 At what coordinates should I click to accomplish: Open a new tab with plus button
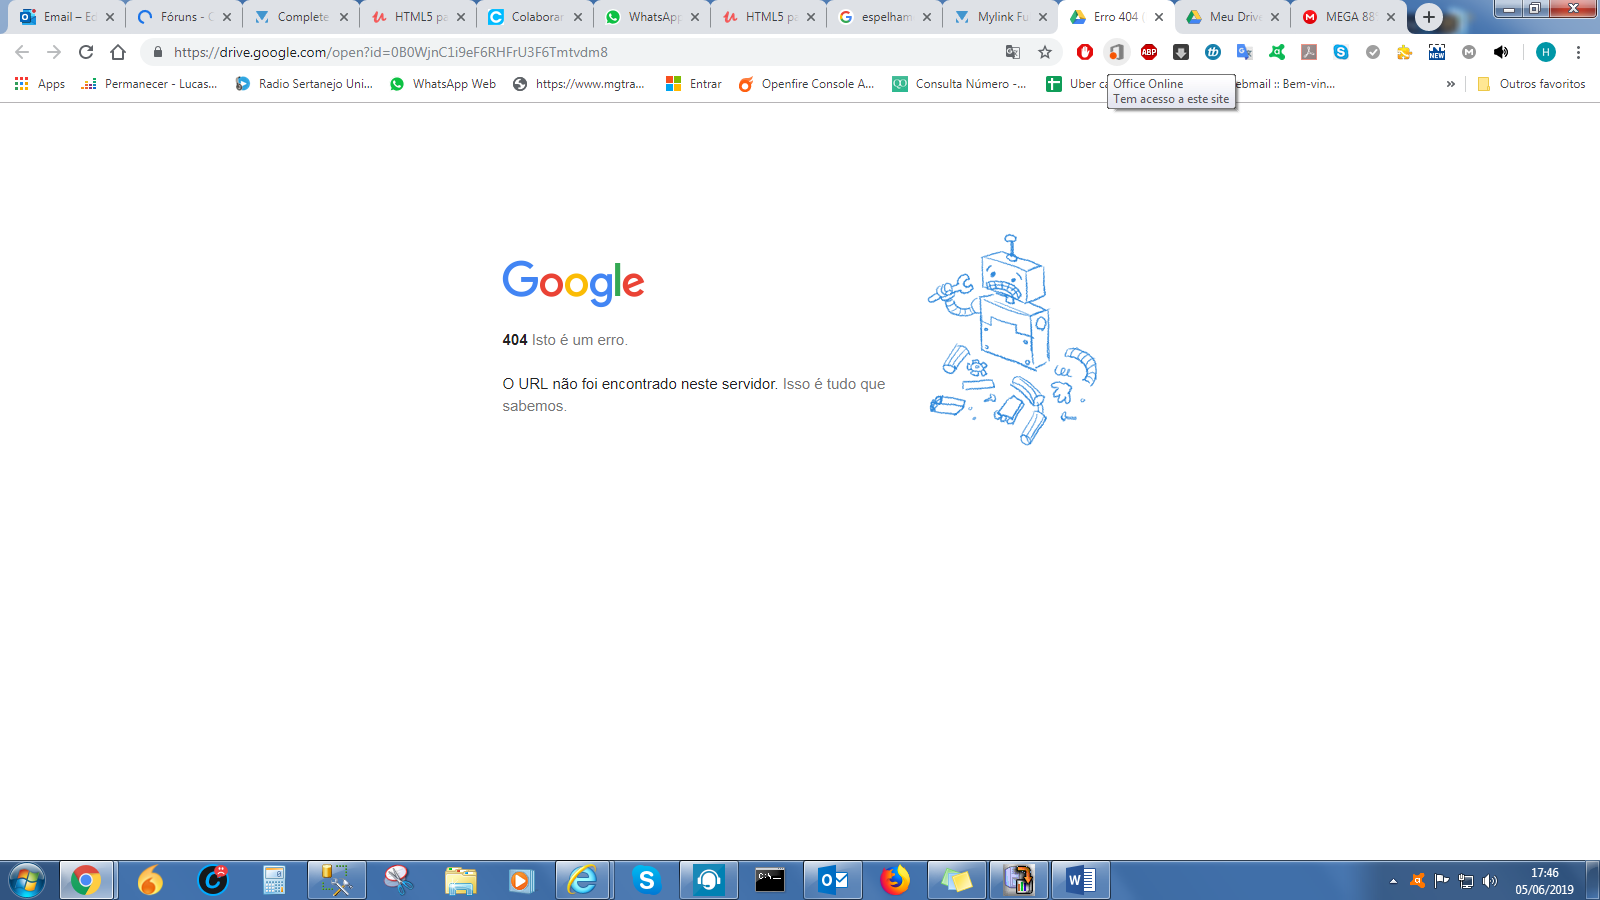point(1429,17)
